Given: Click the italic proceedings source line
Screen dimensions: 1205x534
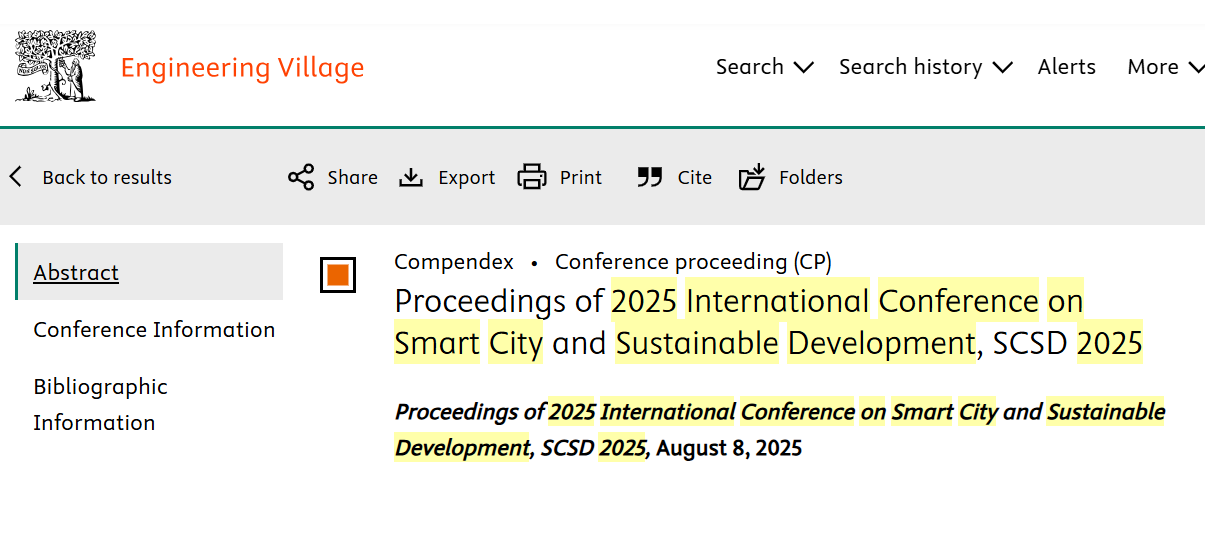Looking at the screenshot, I should 780,429.
